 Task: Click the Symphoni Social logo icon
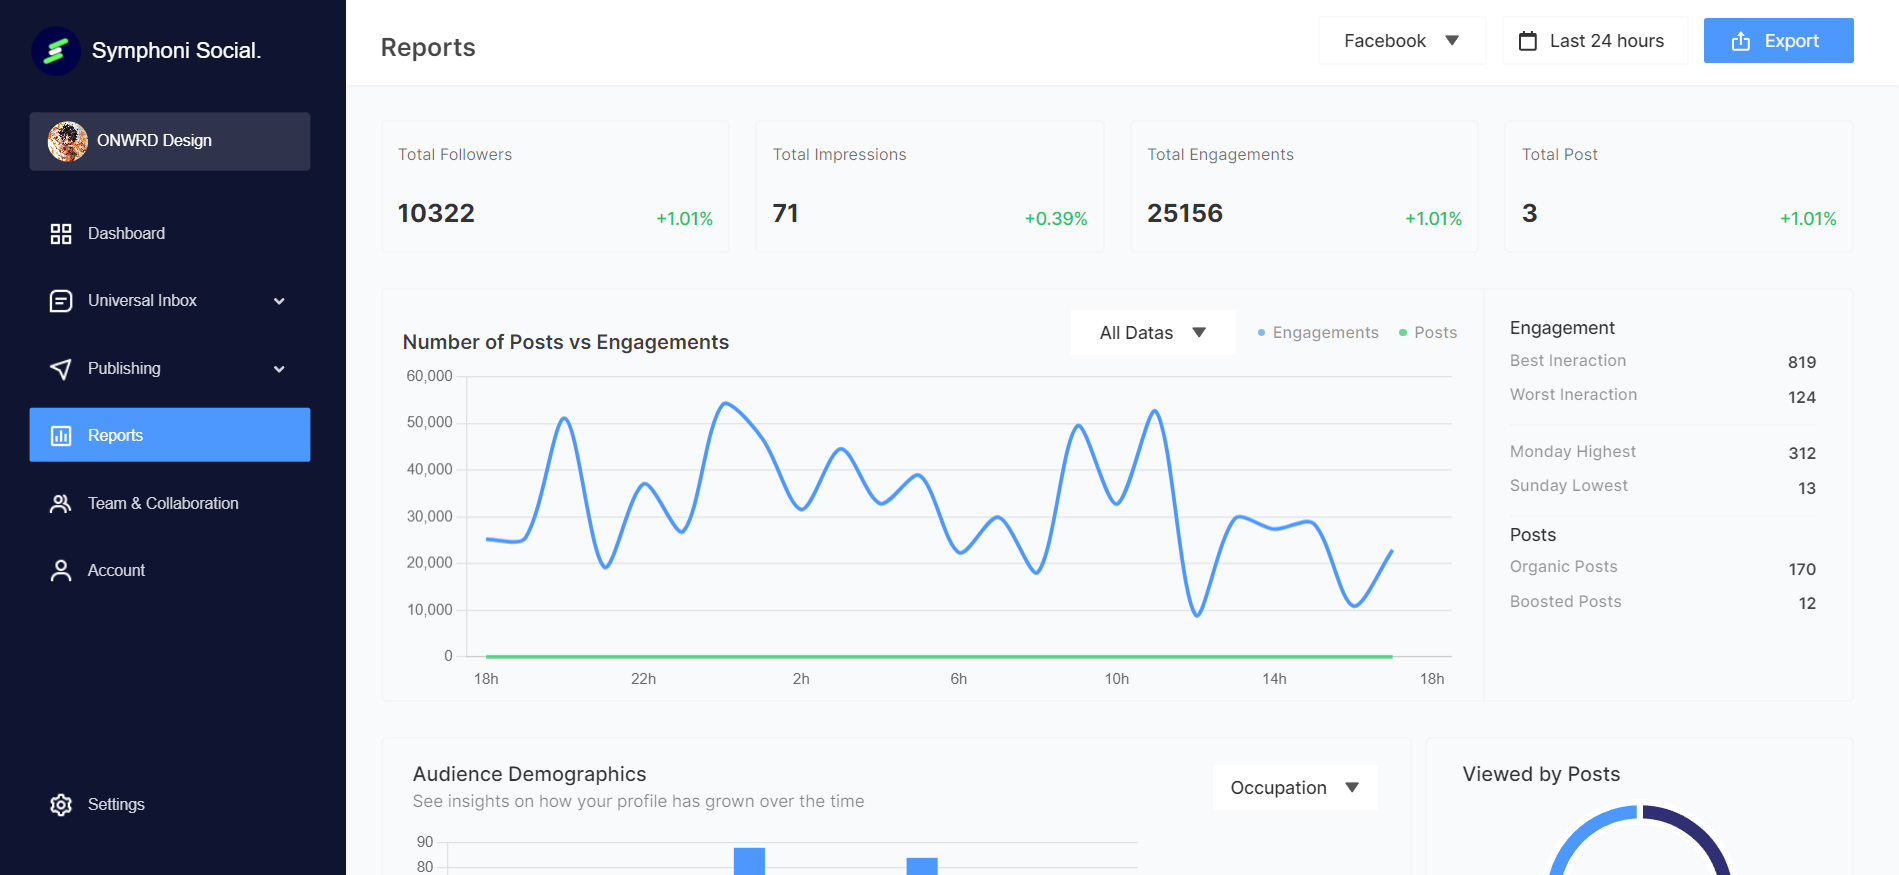(x=56, y=50)
